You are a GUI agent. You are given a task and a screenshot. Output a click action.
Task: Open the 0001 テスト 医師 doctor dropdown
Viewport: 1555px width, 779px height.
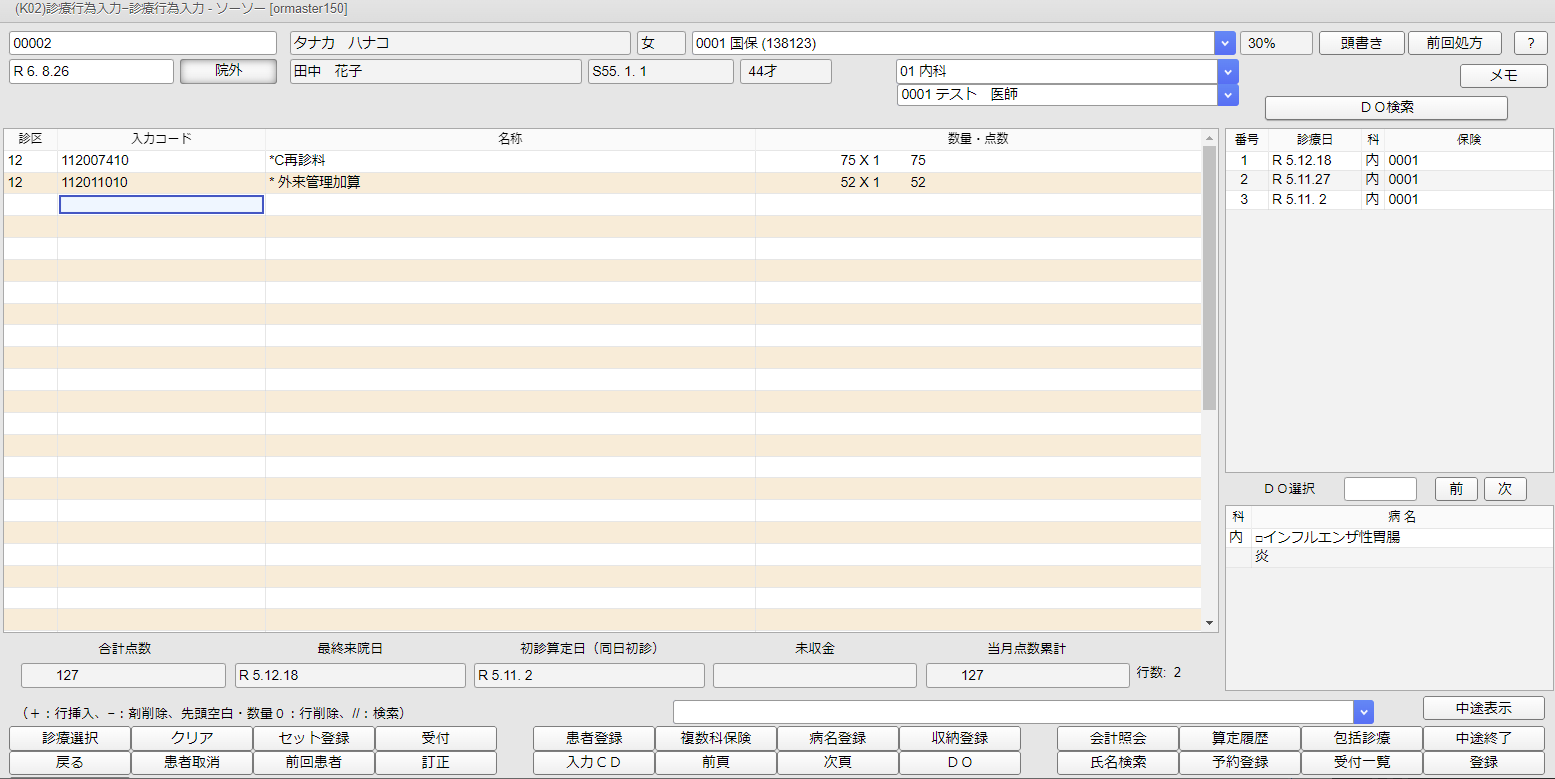(1227, 95)
